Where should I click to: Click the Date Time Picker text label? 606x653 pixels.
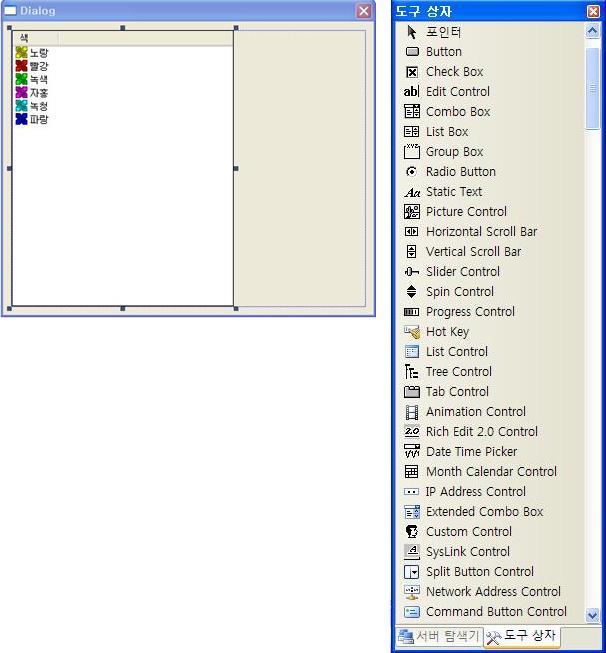(x=471, y=451)
